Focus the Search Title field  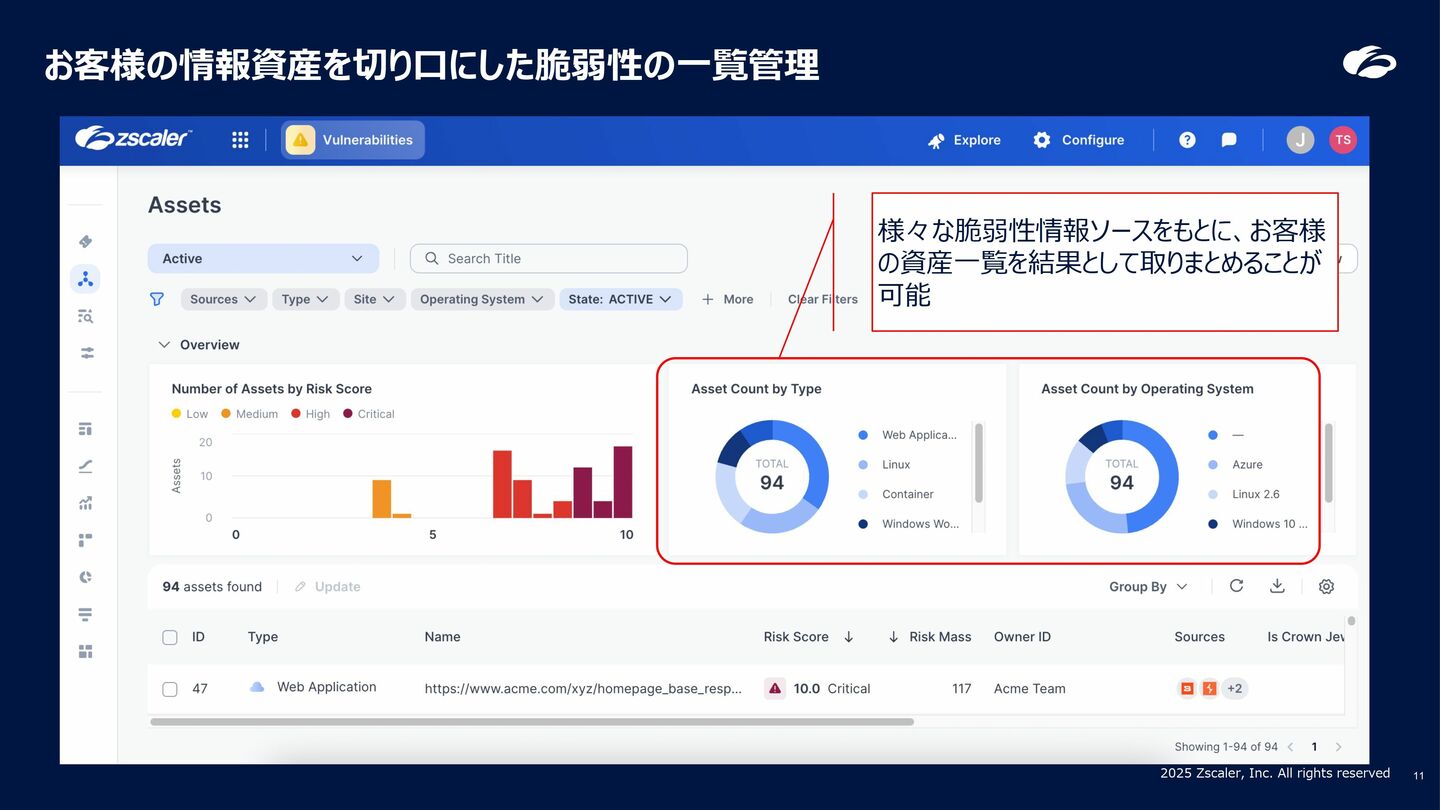548,258
